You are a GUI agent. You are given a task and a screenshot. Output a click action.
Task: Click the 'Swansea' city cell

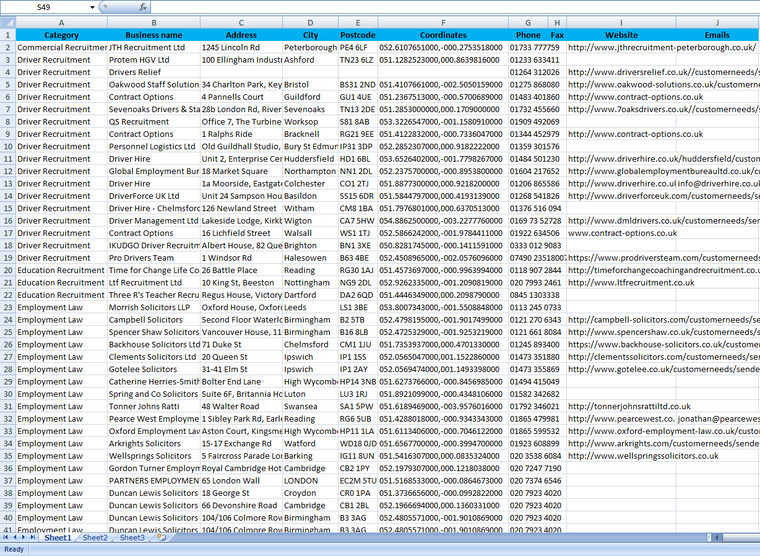pos(310,406)
